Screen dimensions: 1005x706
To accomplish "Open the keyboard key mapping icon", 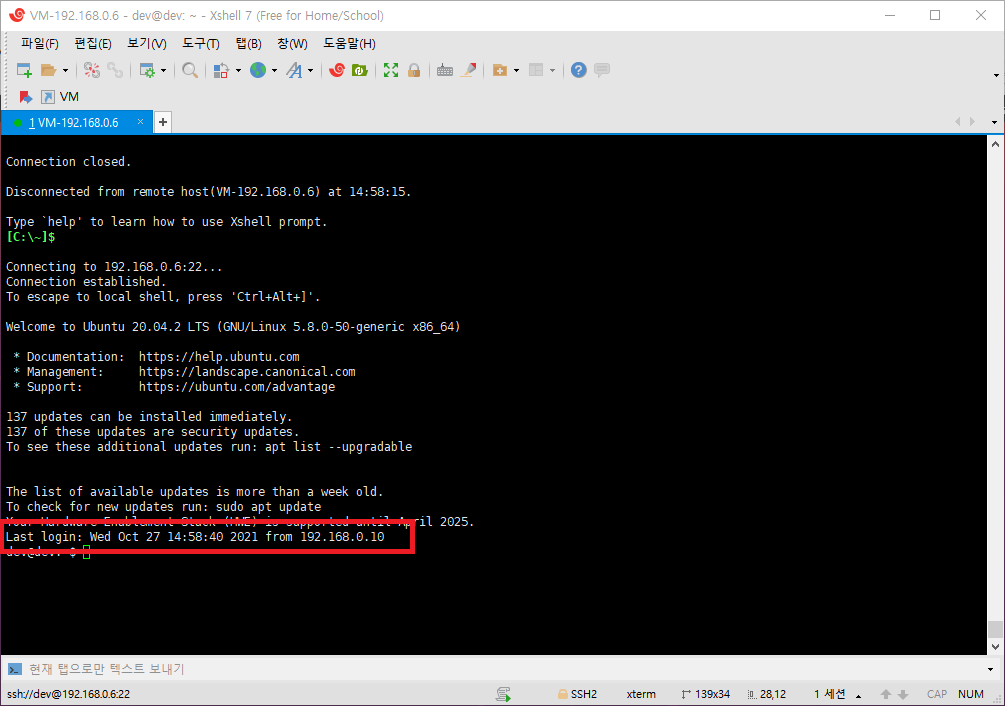I will [445, 70].
